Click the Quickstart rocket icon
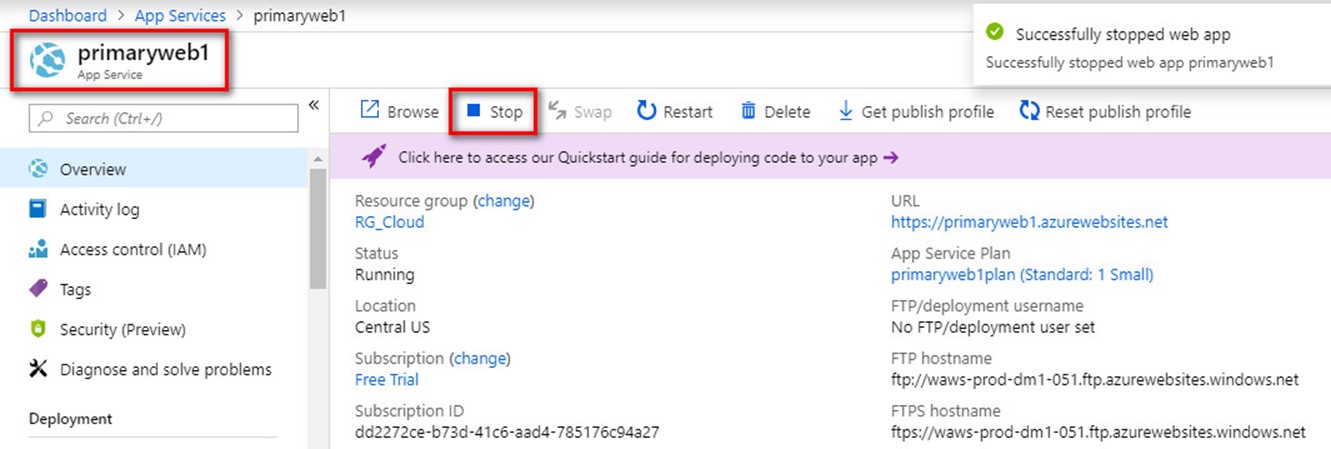 point(373,157)
